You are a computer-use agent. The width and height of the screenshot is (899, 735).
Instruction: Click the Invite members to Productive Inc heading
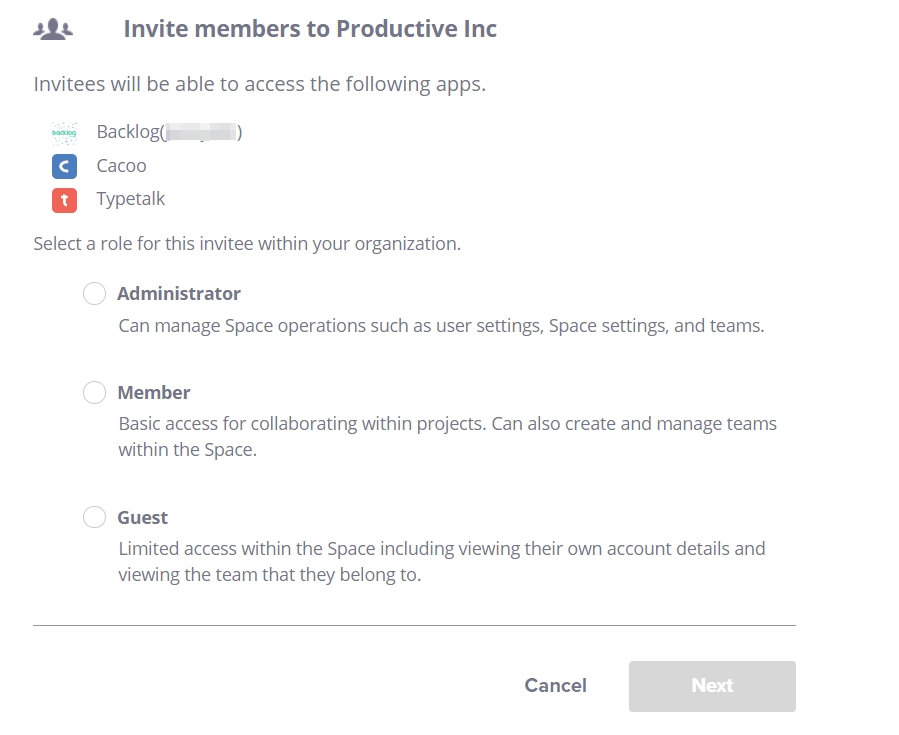(x=310, y=29)
